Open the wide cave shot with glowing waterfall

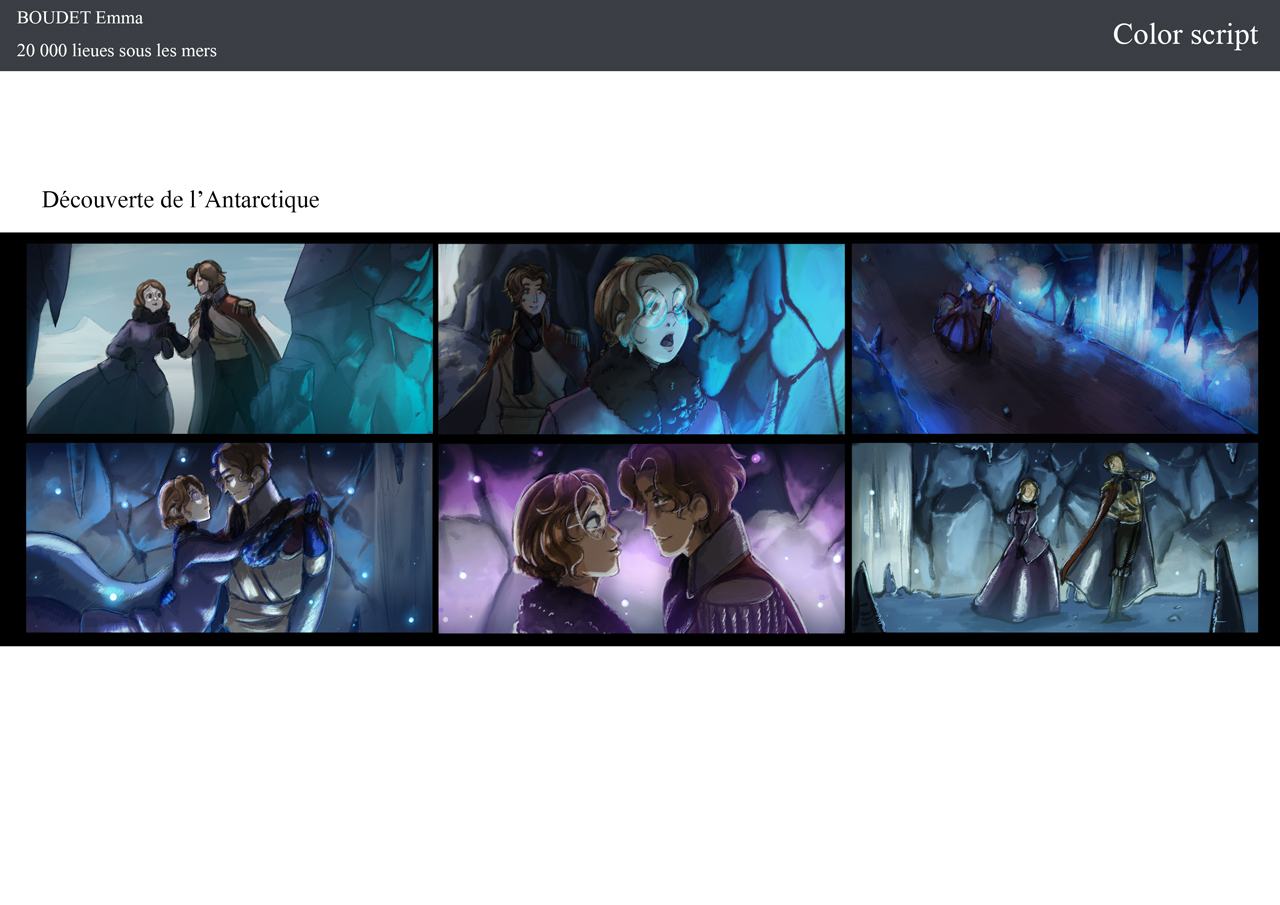click(x=1054, y=338)
